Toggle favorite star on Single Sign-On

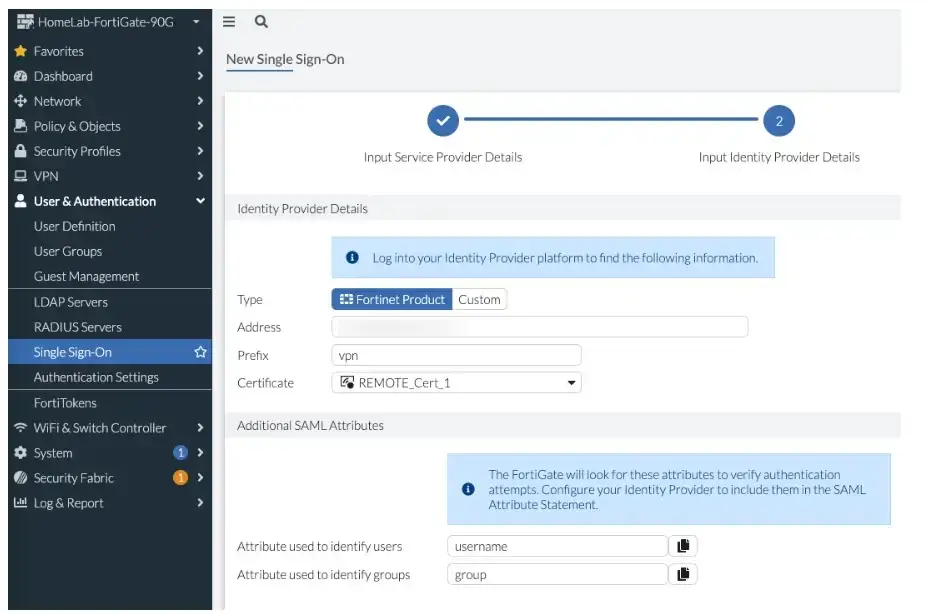point(200,352)
